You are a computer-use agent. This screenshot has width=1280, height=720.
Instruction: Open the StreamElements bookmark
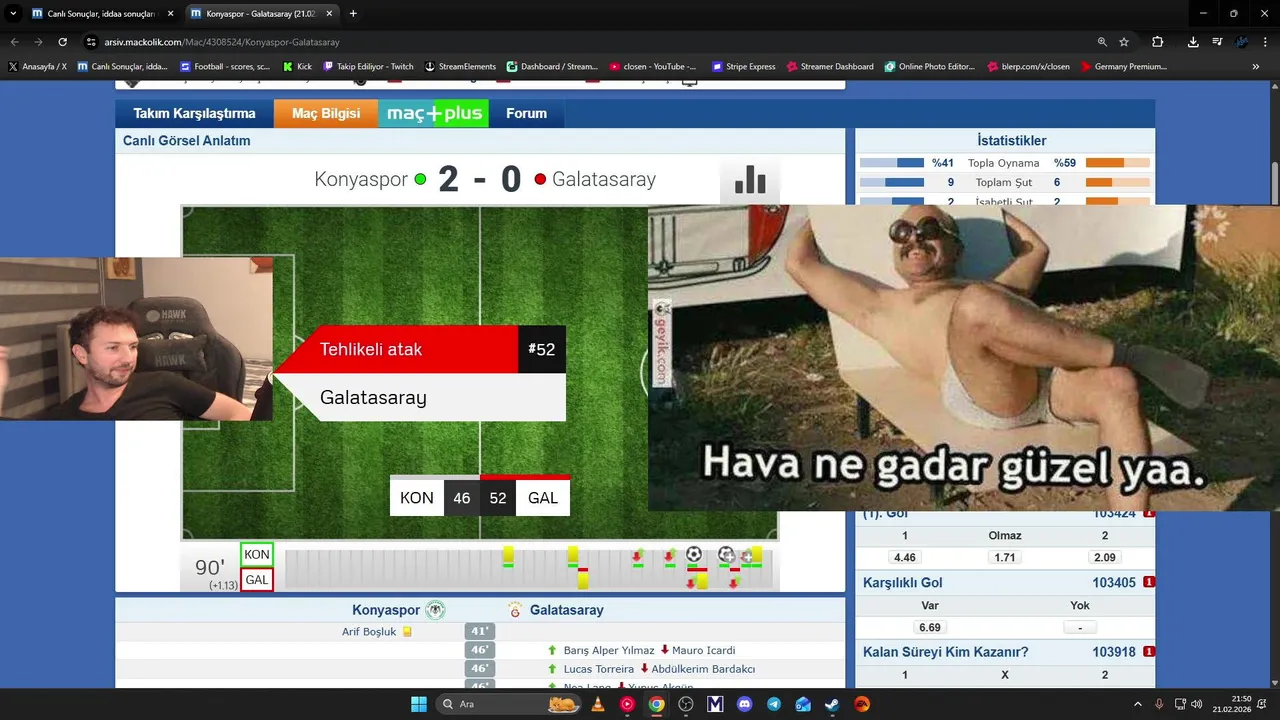point(460,66)
